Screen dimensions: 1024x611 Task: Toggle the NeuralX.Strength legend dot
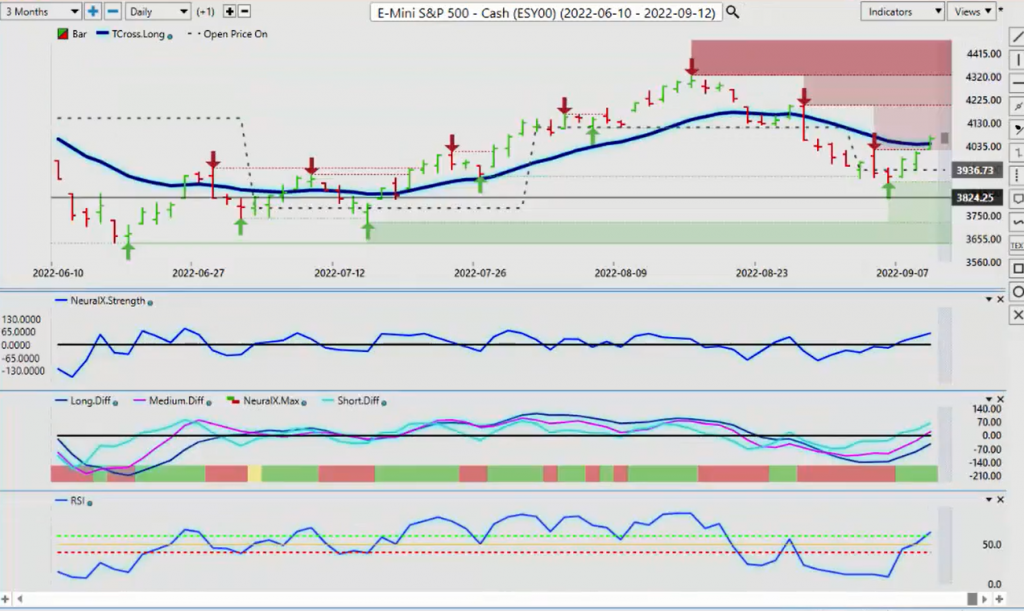pyautogui.click(x=150, y=303)
